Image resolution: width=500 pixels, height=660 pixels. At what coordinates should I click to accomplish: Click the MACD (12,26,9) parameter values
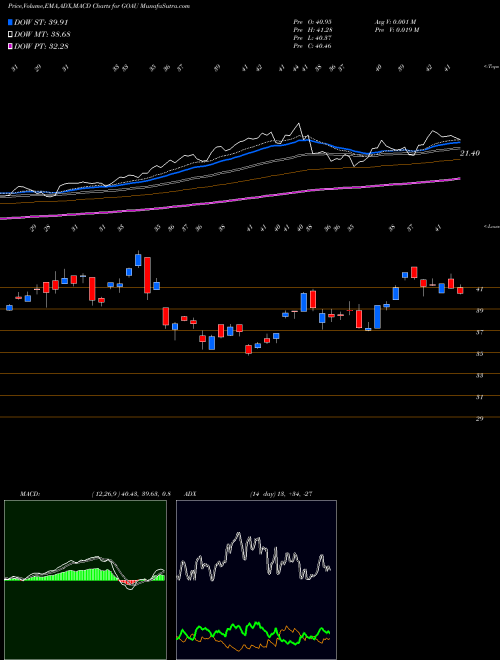click(130, 494)
